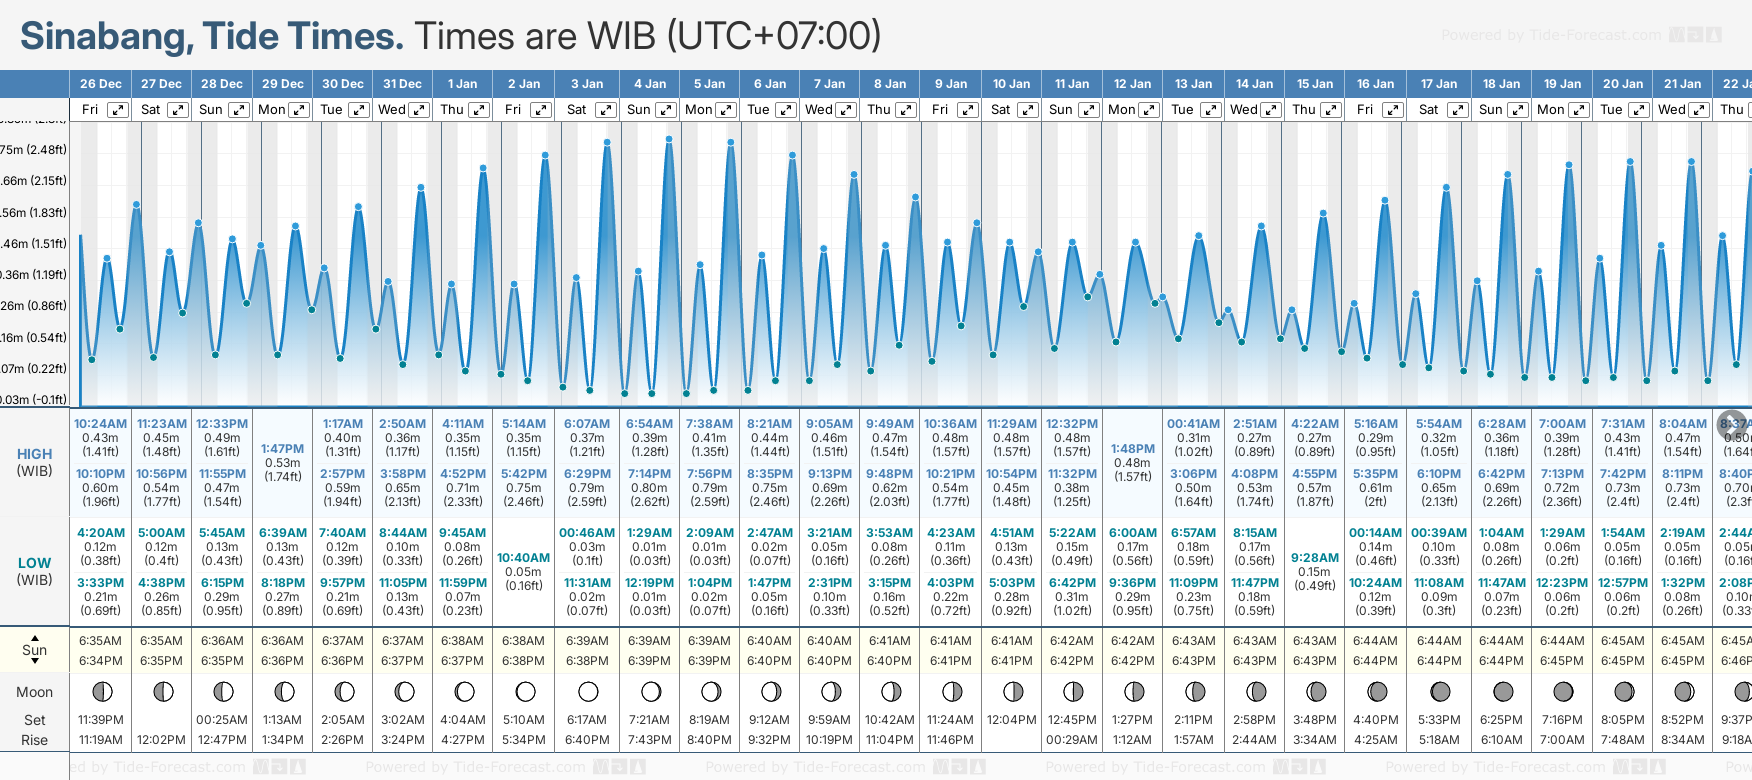Expand the Tue 13 Jan day details
1752x780 pixels.
tap(1210, 110)
